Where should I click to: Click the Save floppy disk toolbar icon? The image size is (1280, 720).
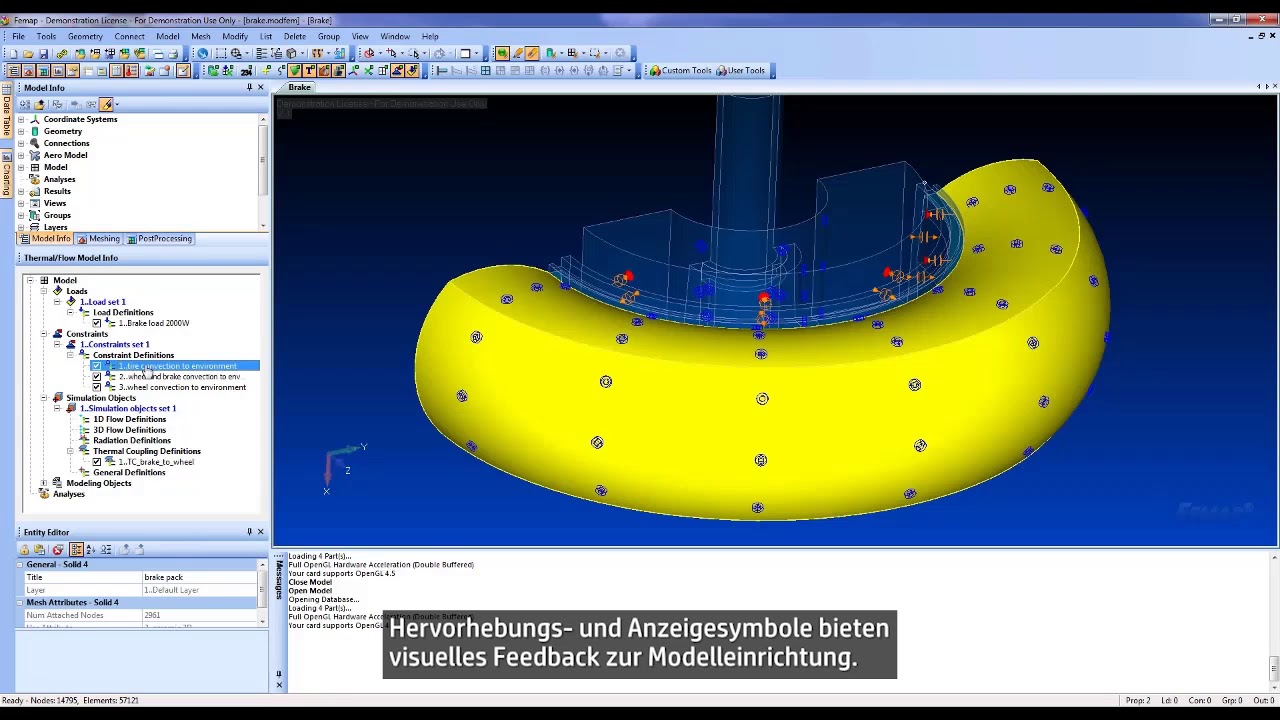43,54
